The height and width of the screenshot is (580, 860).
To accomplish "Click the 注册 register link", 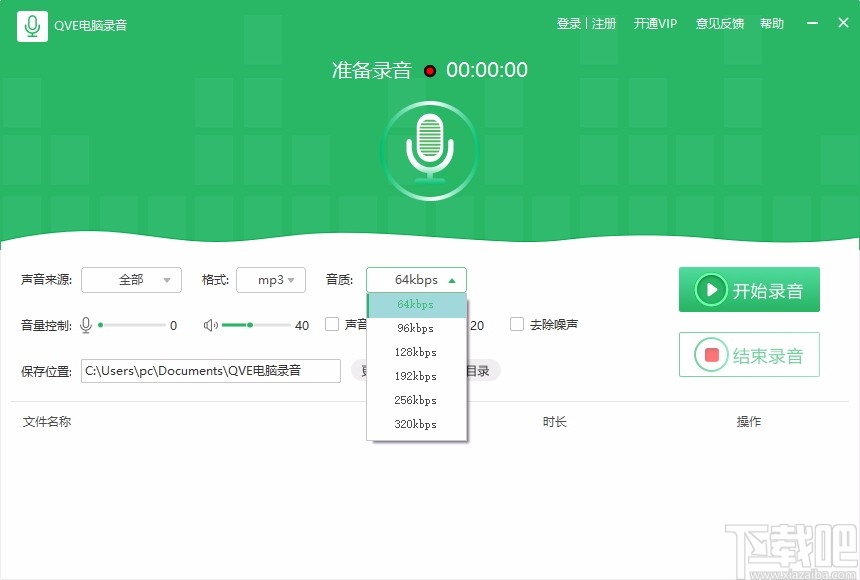I will (x=604, y=23).
